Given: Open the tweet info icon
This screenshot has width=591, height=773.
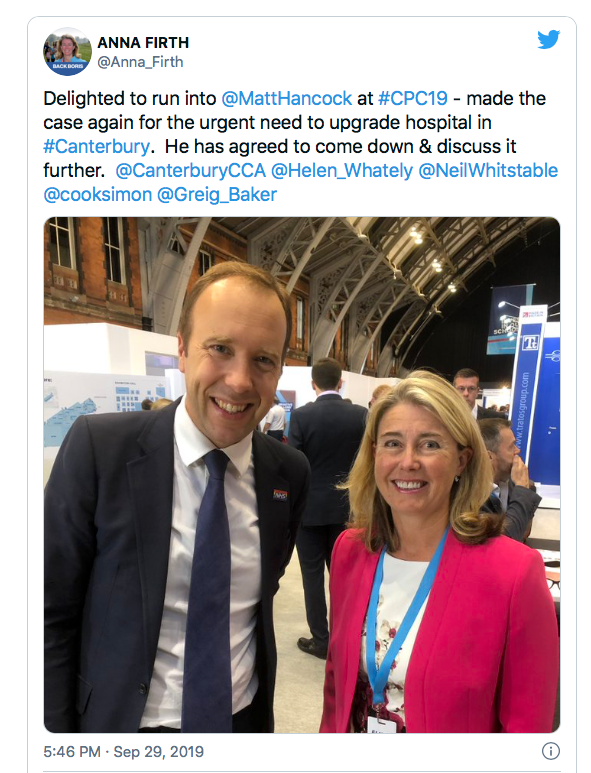Looking at the screenshot, I should 551,751.
